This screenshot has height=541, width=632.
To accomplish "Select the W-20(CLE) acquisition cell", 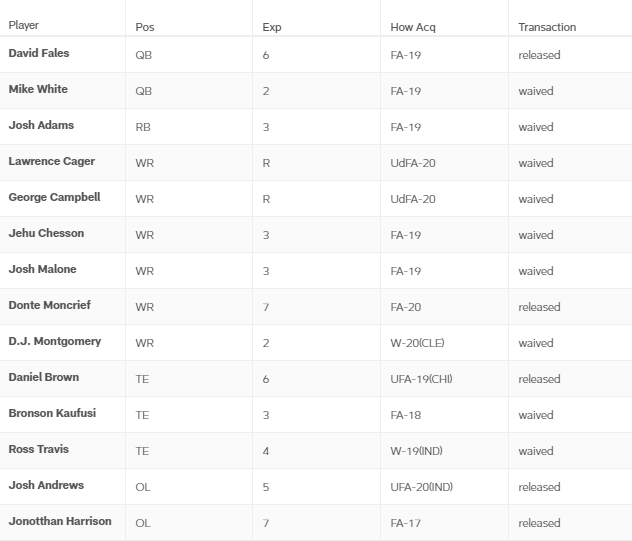I will pyautogui.click(x=417, y=343).
